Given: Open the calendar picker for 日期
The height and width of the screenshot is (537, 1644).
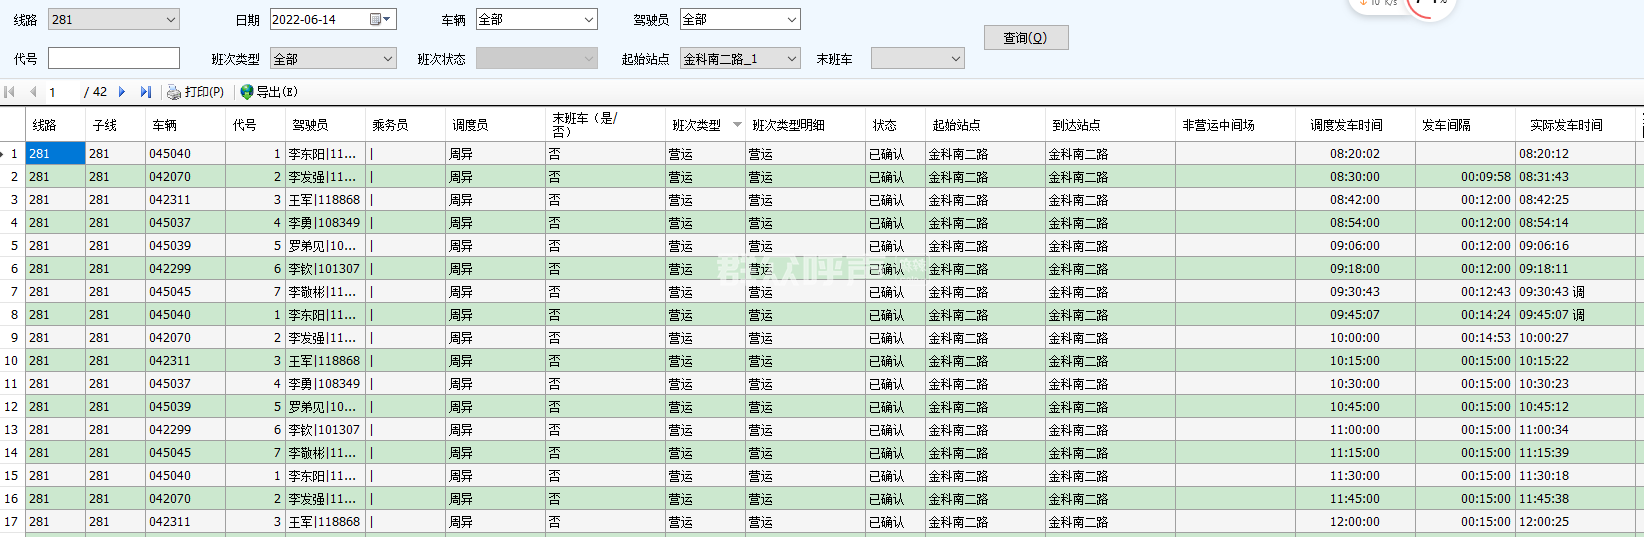Looking at the screenshot, I should pos(376,19).
